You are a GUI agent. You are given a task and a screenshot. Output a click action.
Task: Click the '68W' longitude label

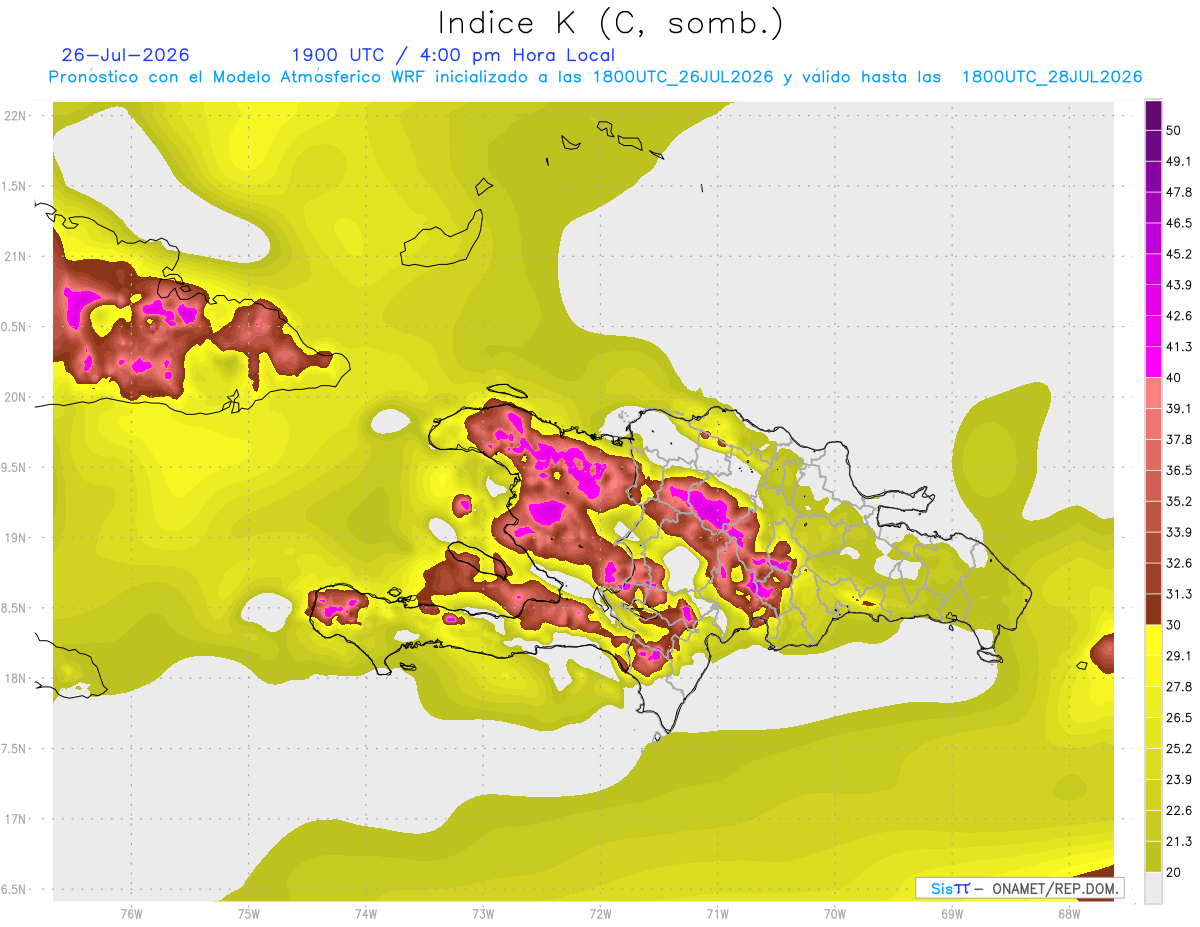(1068, 914)
